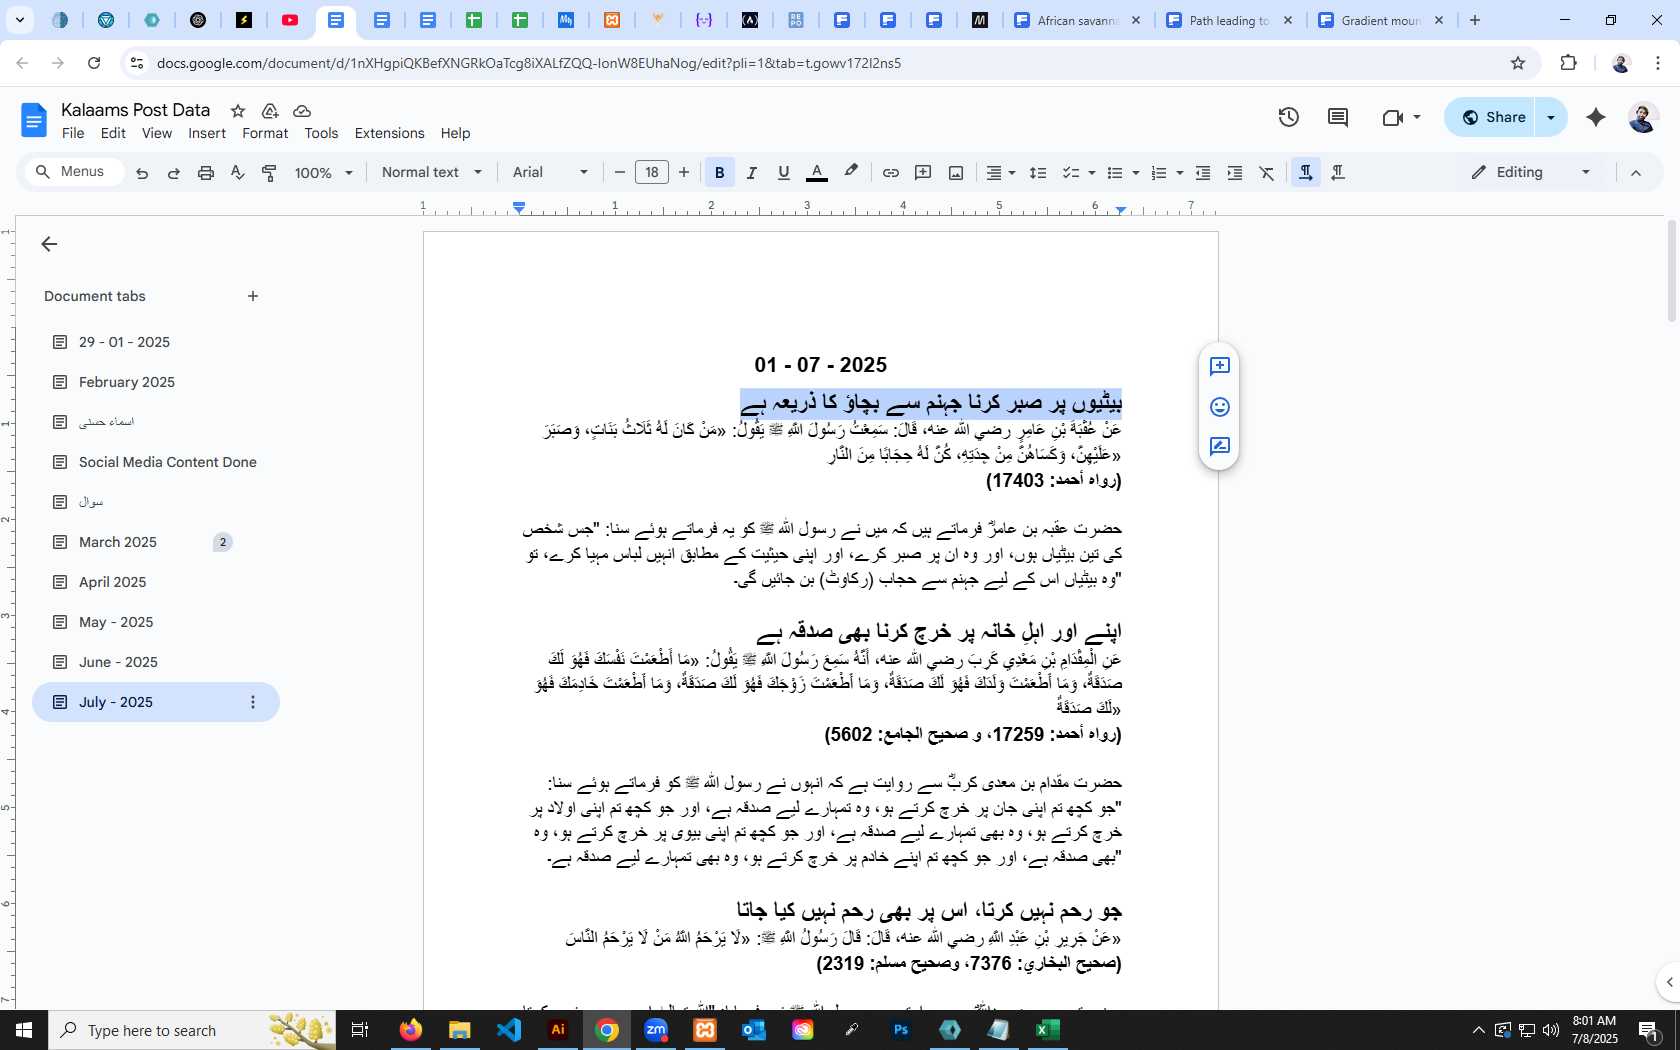This screenshot has width=1680, height=1050.
Task: Add comment from page margin button
Action: tap(1219, 366)
